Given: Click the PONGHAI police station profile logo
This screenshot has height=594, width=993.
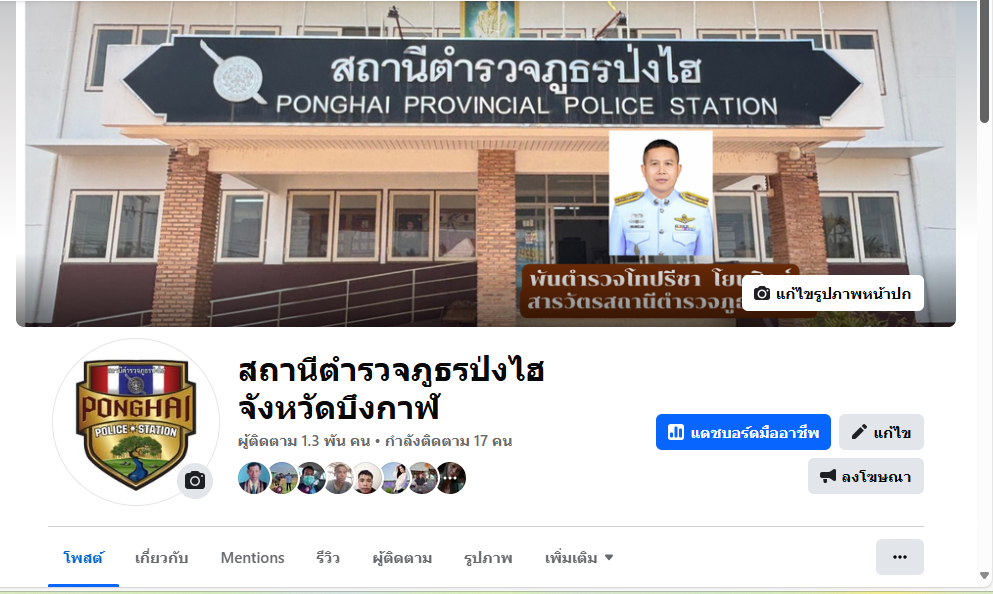Looking at the screenshot, I should tap(136, 422).
